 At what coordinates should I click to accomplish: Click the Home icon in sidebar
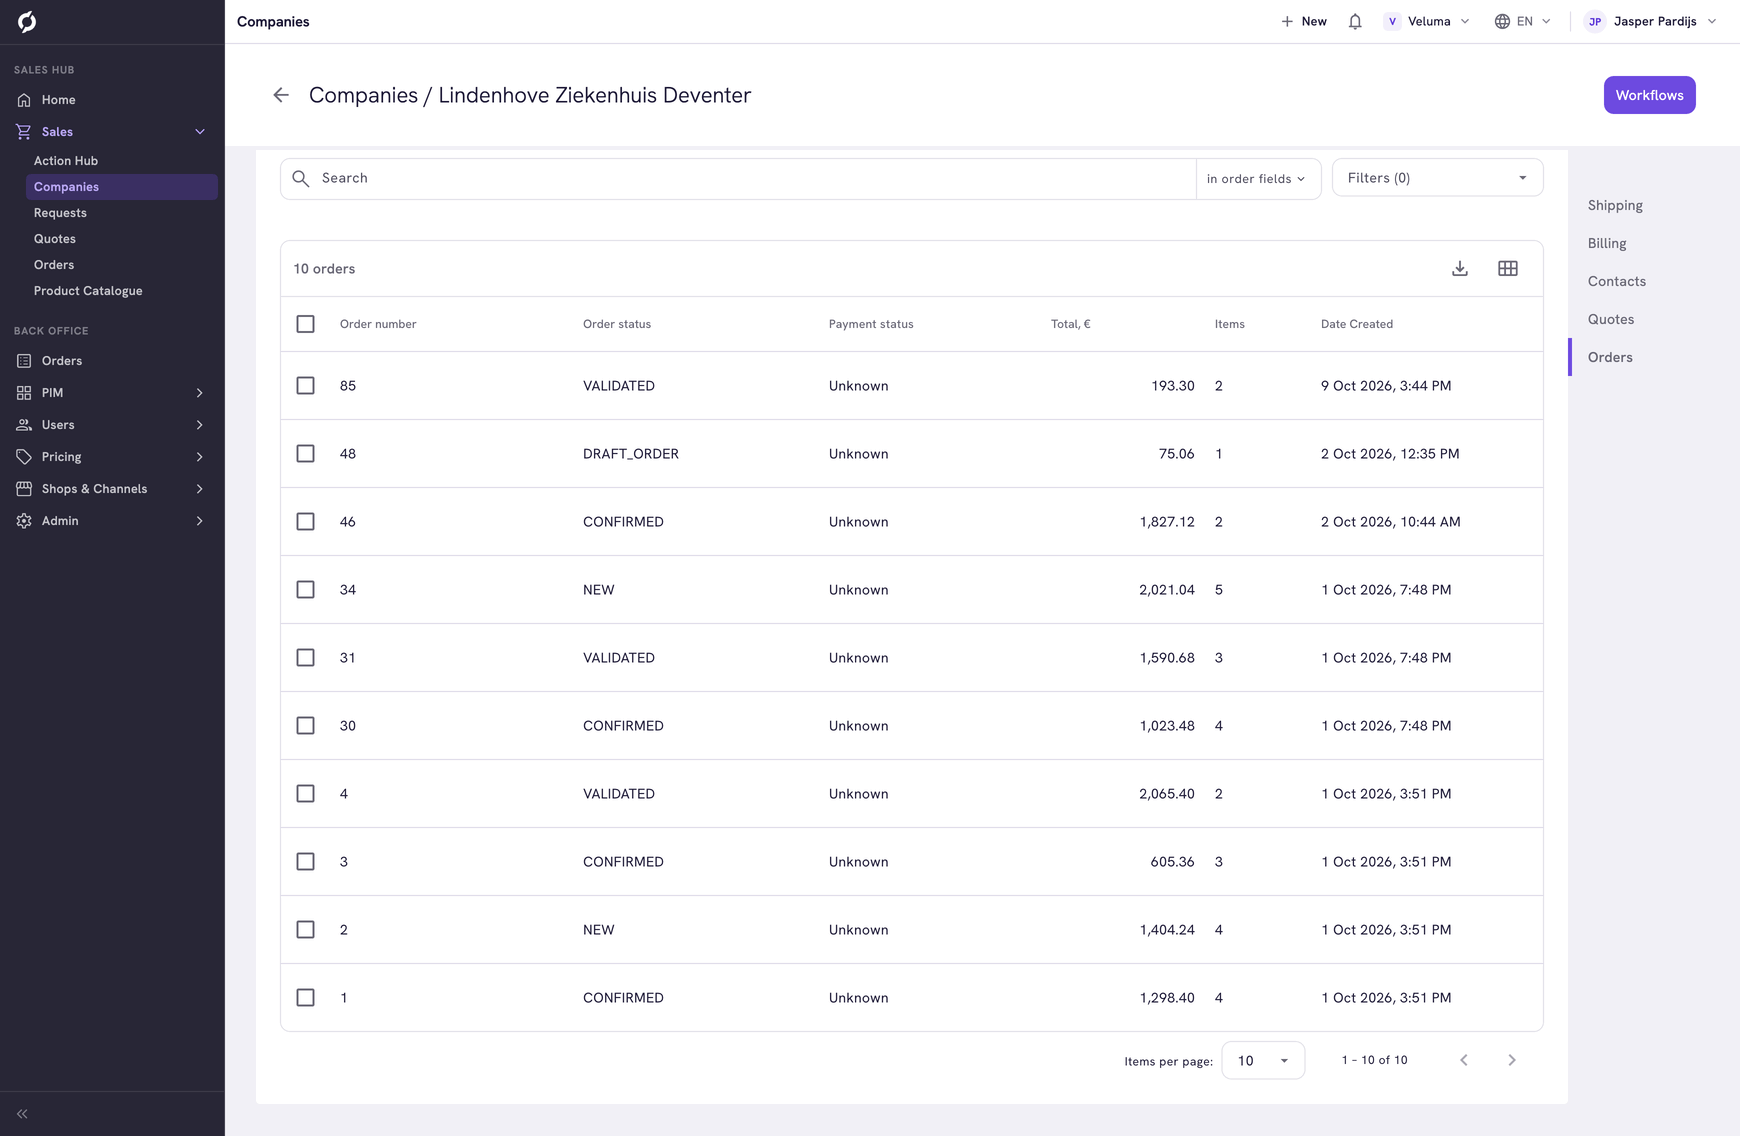pos(24,100)
